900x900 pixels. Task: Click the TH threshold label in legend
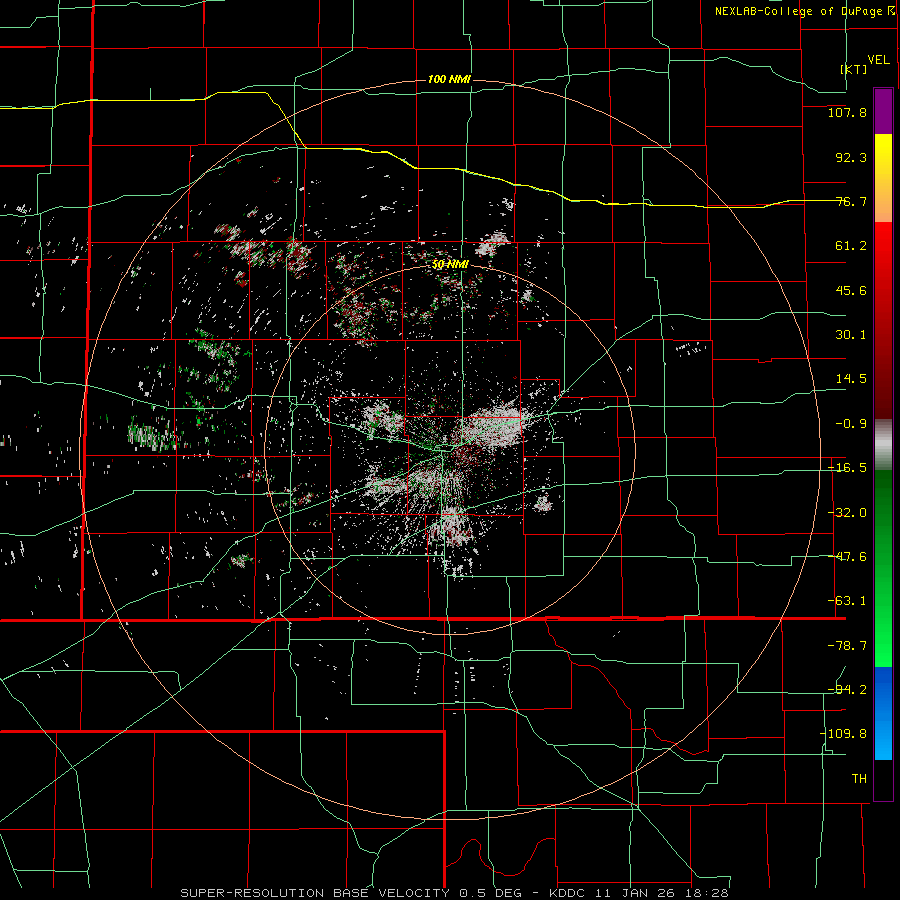(x=859, y=778)
